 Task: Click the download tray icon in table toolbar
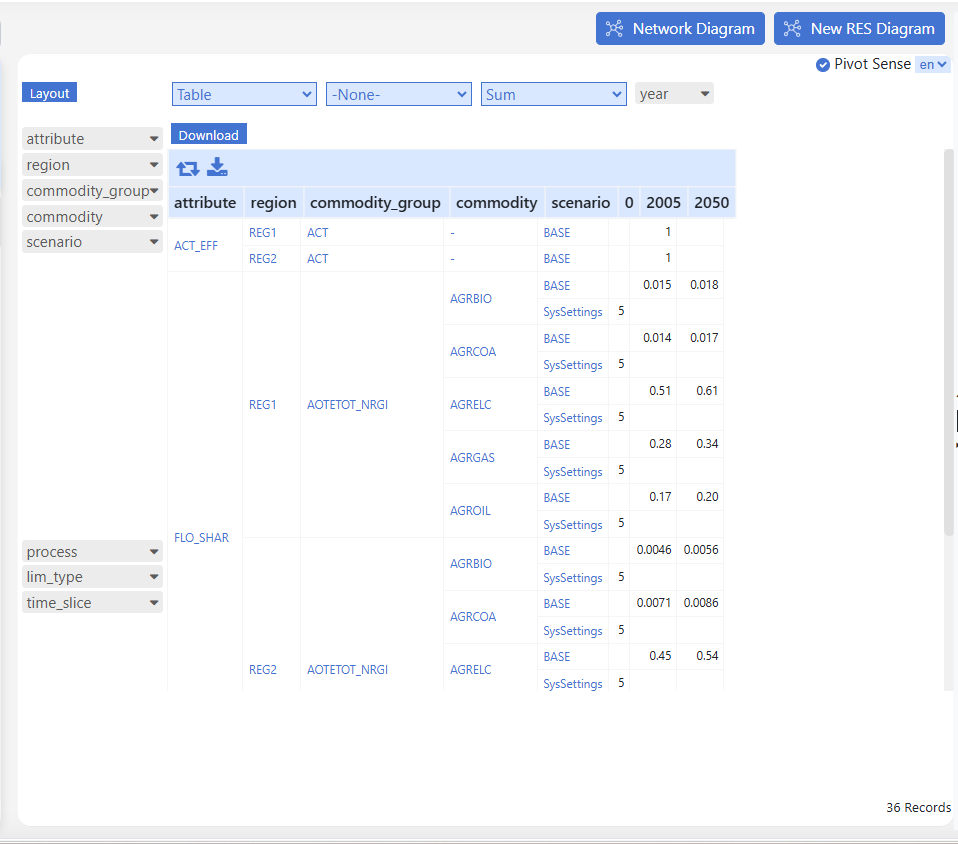[x=217, y=167]
